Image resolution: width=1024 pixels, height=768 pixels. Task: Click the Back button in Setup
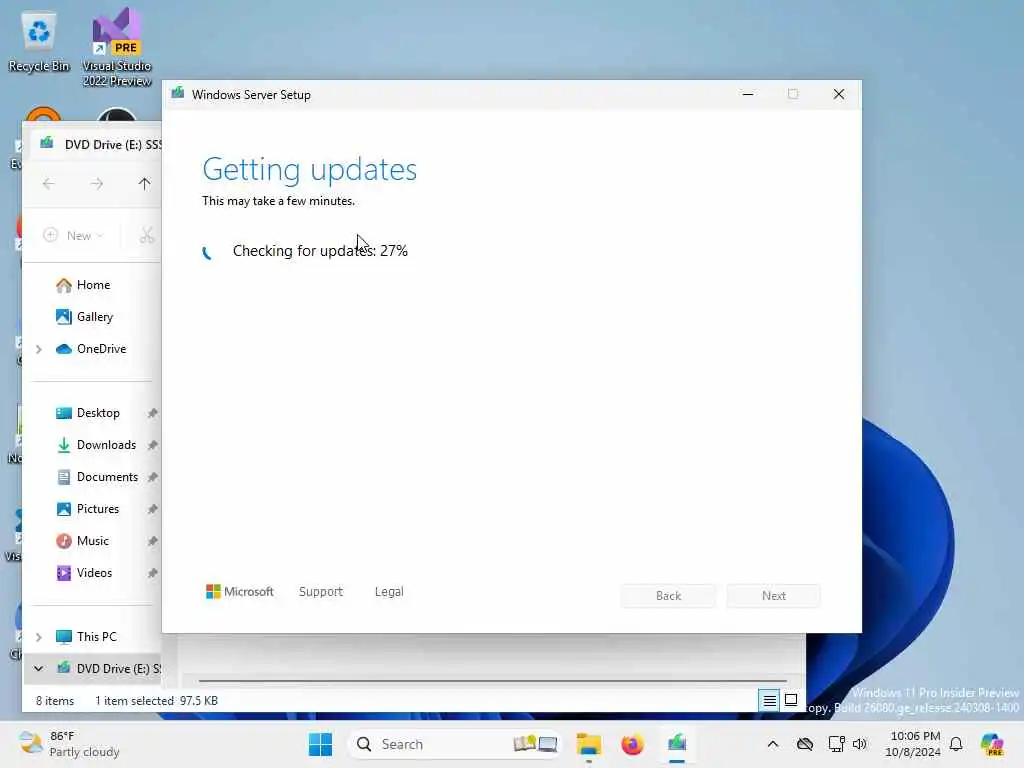pyautogui.click(x=668, y=596)
